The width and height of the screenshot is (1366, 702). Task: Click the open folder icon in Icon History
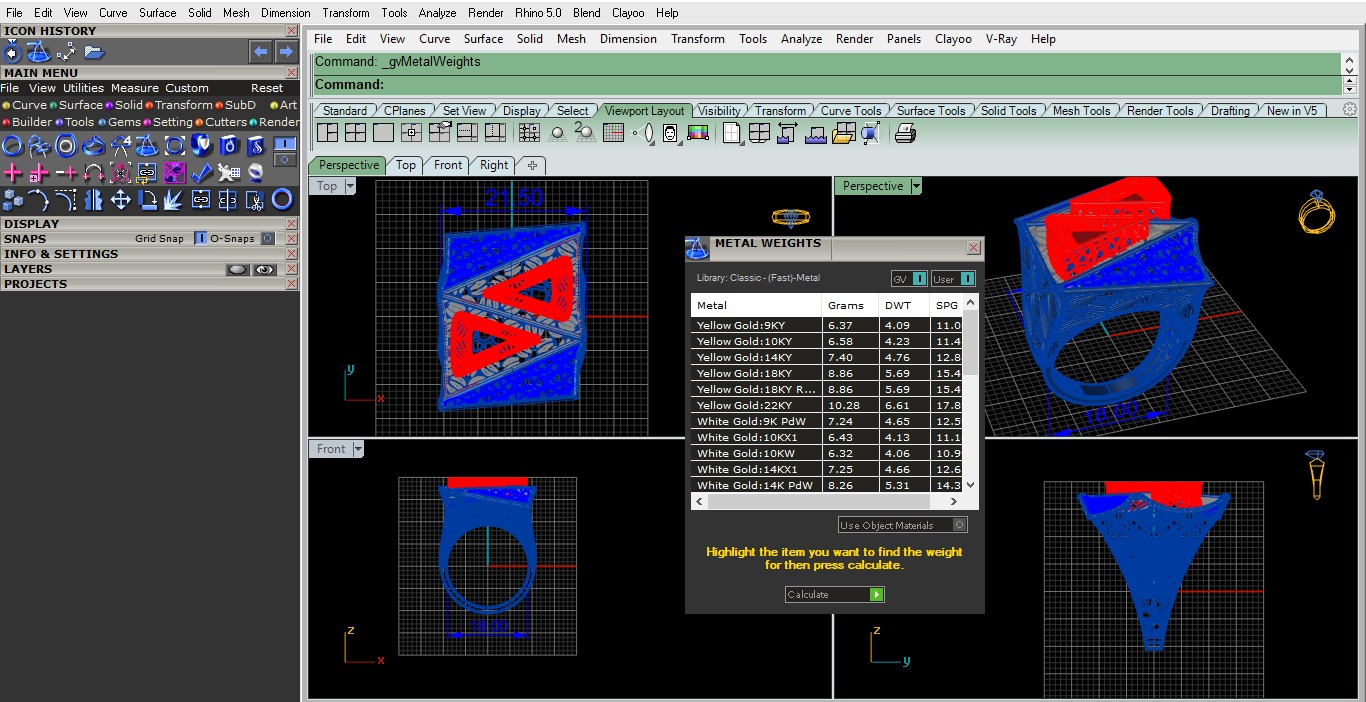tap(94, 53)
